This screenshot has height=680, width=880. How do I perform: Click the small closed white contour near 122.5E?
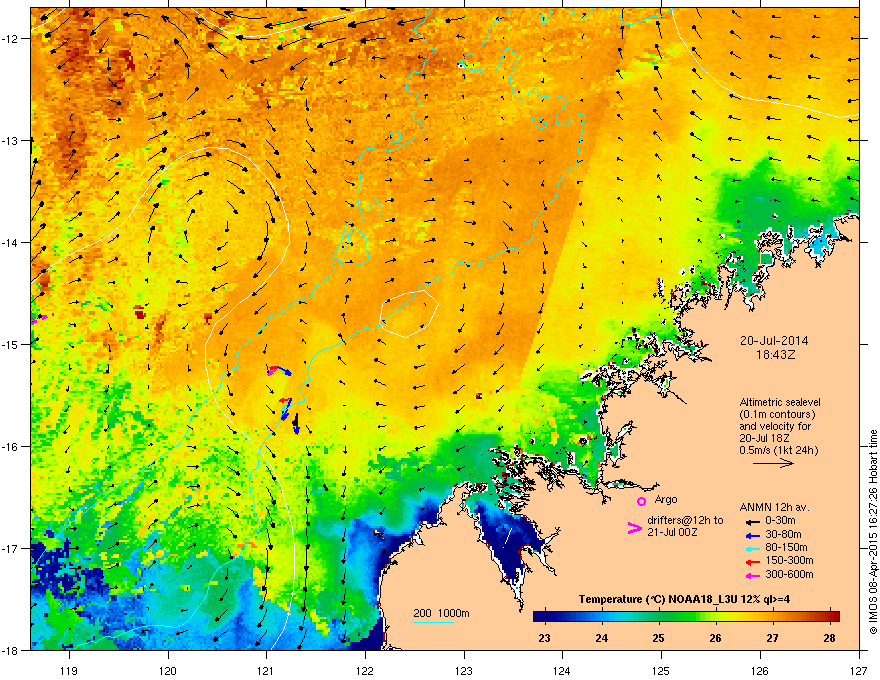point(409,314)
